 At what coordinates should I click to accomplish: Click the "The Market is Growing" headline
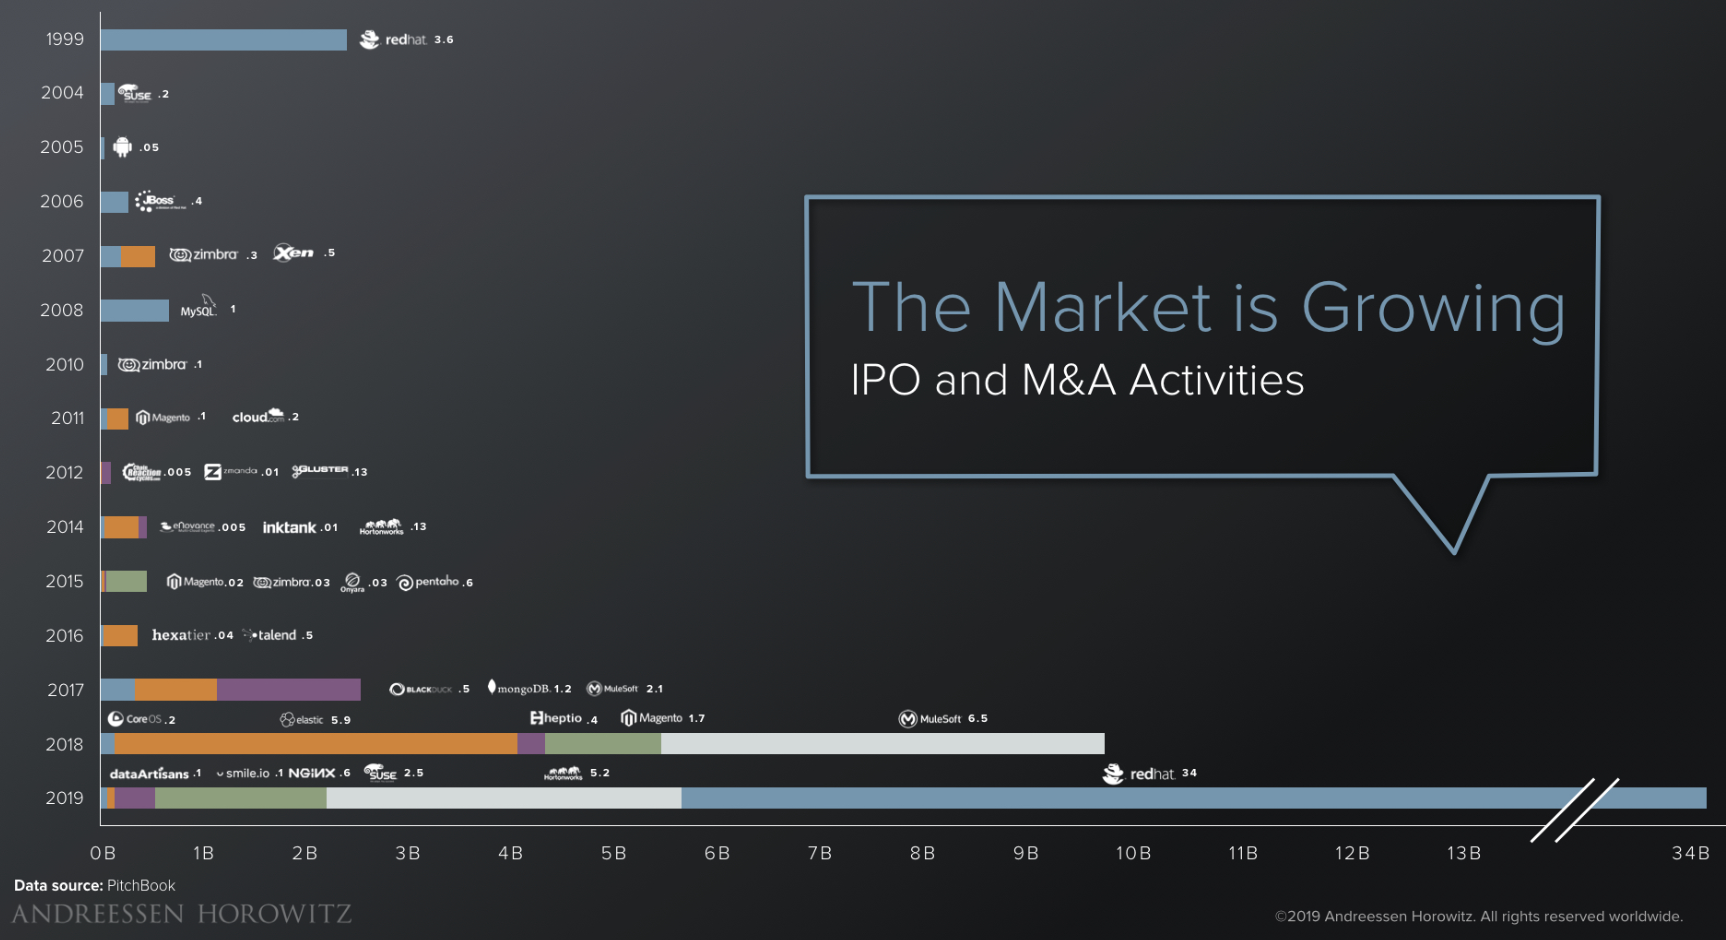click(x=1208, y=308)
